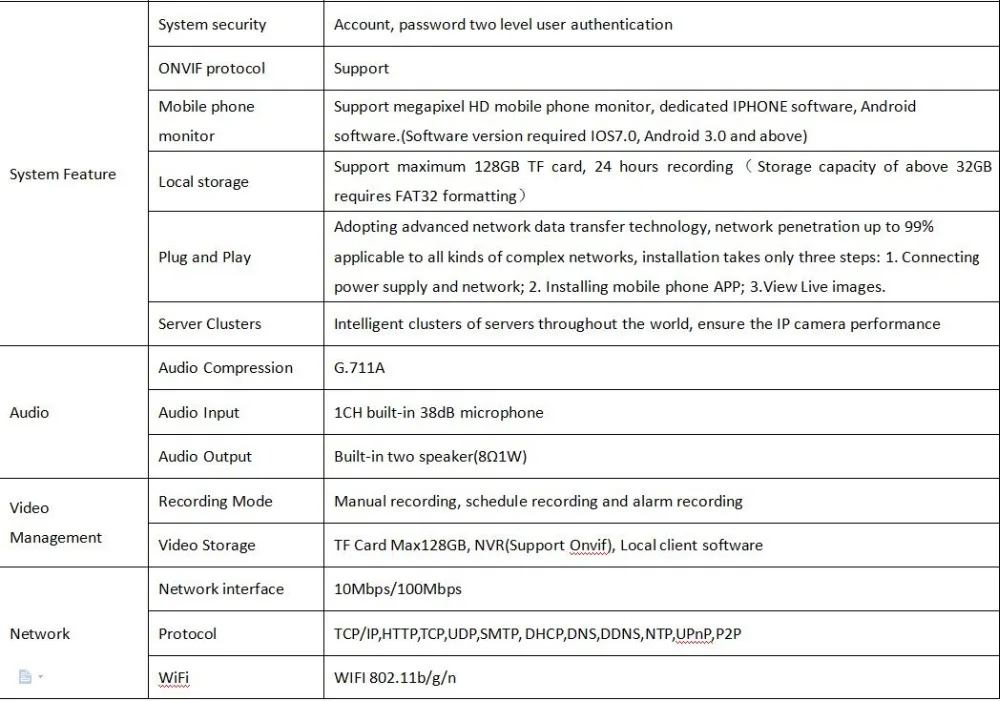The width and height of the screenshot is (1000, 701).
Task: Click the Recording Mode label
Action: tap(216, 501)
